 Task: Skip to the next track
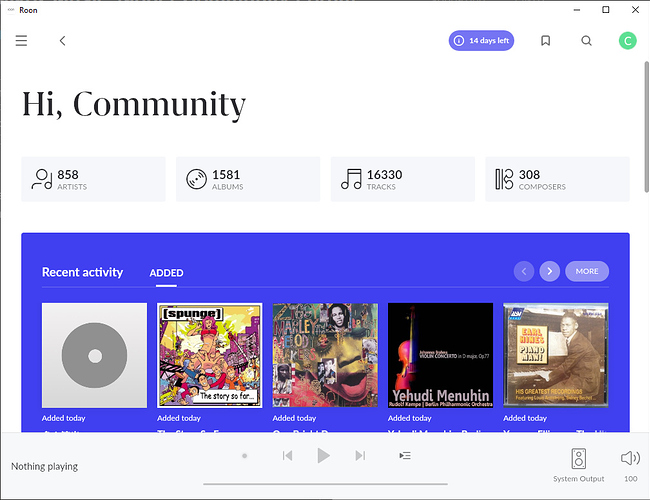click(360, 455)
